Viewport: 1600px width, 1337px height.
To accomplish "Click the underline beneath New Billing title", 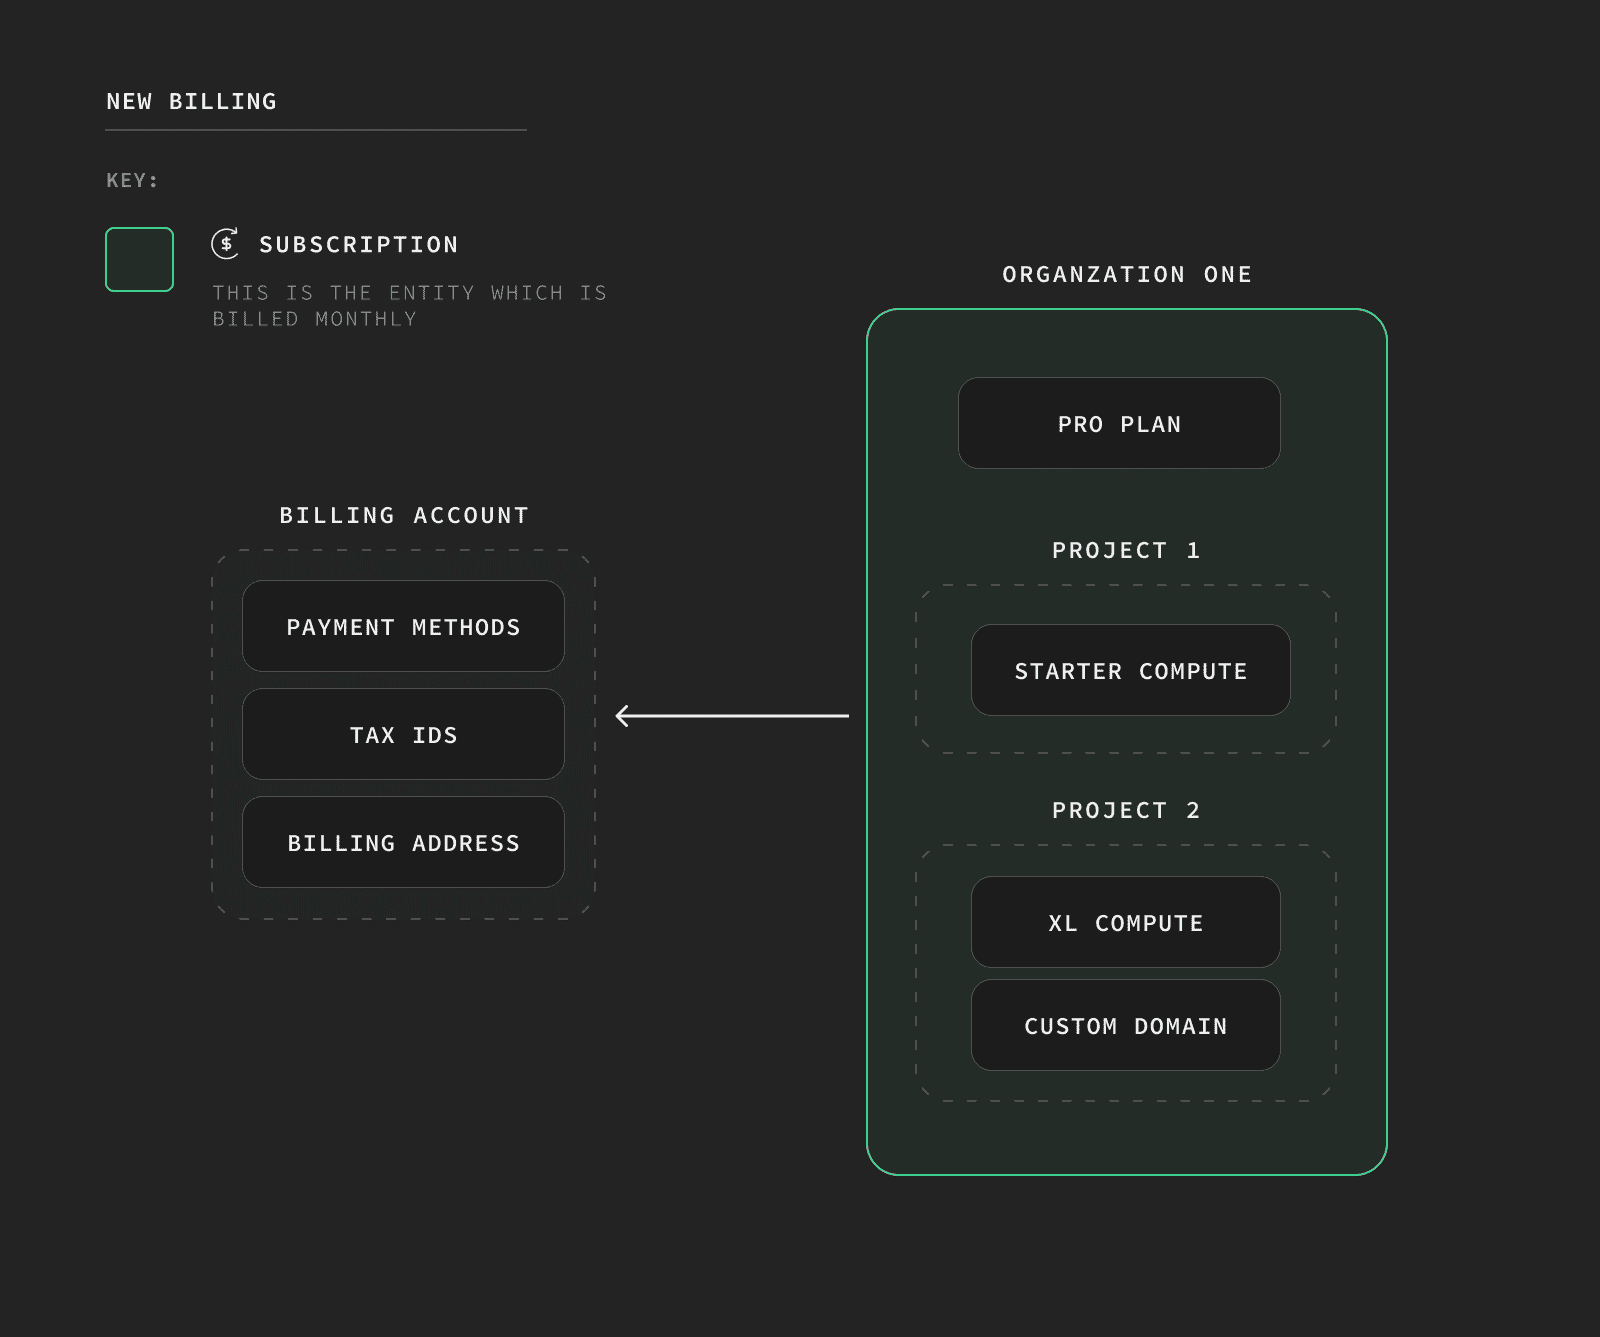I will click(x=316, y=130).
